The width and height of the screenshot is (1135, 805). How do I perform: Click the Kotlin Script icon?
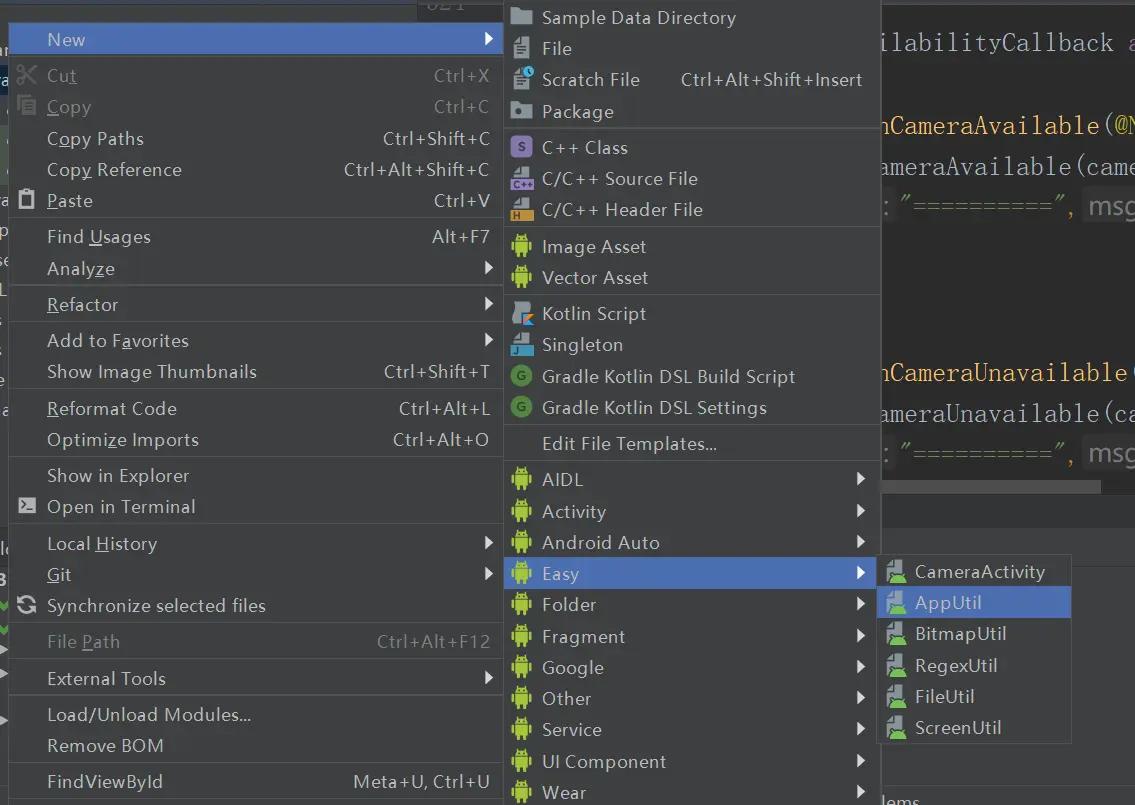point(522,313)
